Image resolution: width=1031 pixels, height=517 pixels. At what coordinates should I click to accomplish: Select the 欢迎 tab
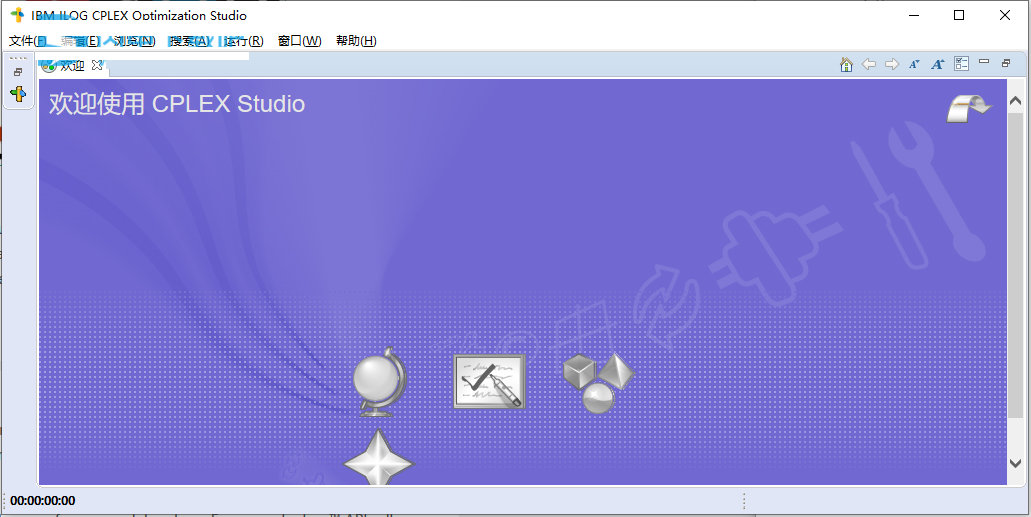(x=72, y=65)
